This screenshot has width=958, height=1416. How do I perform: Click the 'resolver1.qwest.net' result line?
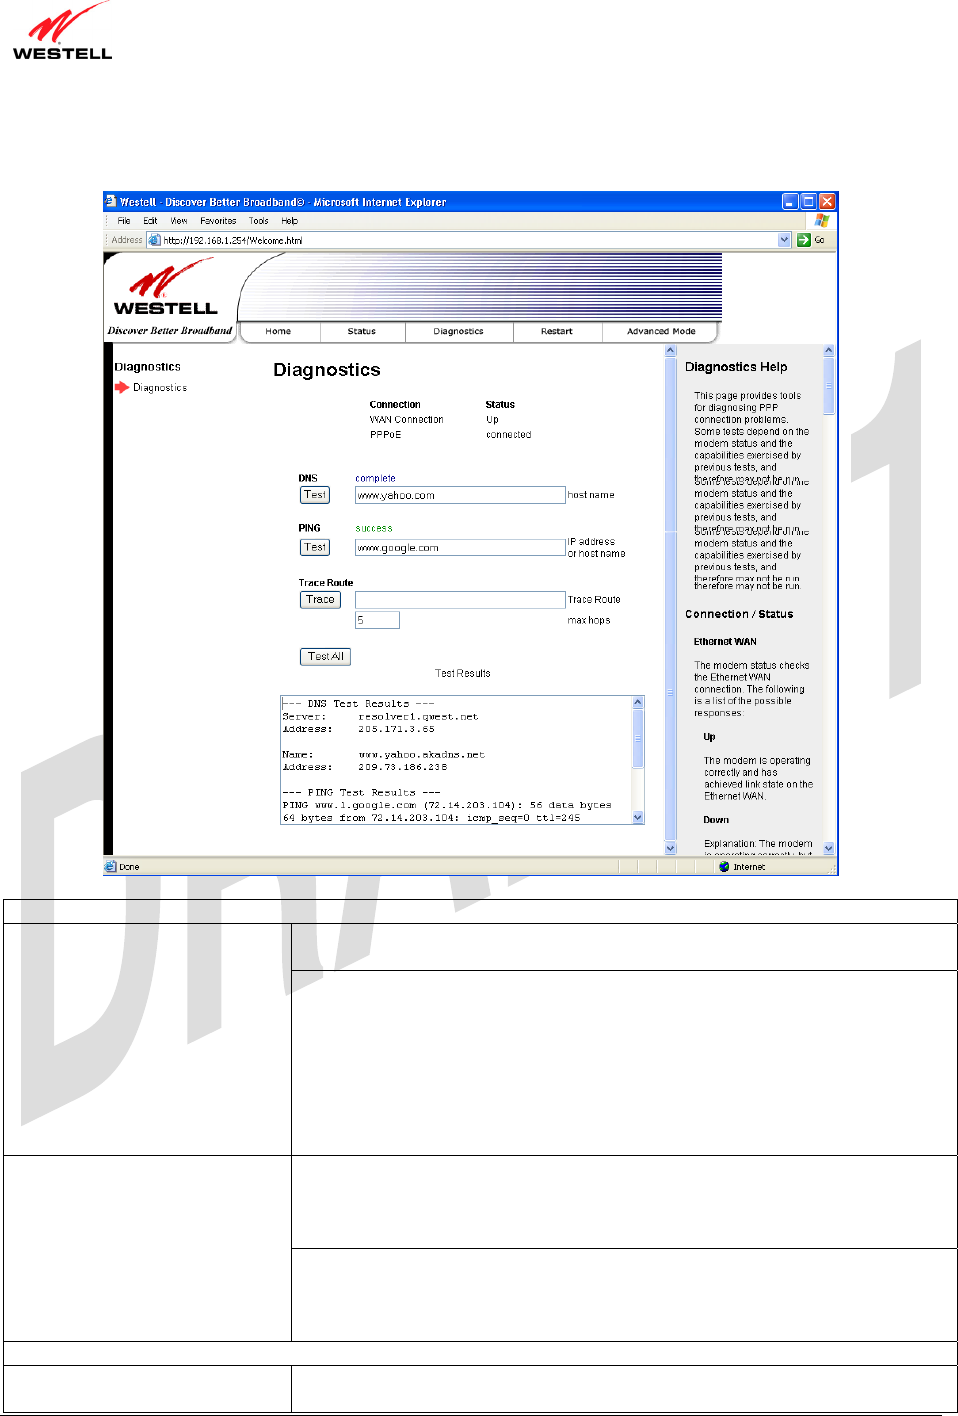[418, 717]
